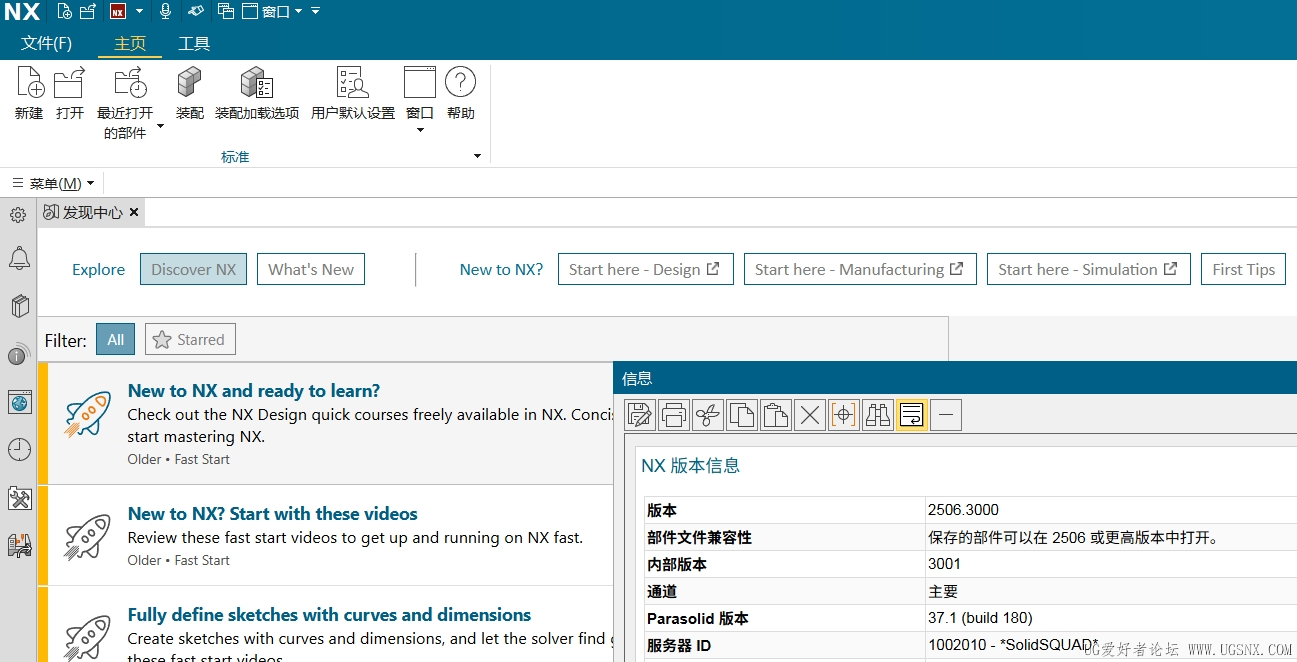Screen dimensions: 1297x662
Task: Click the settings gear in resource bar
Action: click(18, 215)
